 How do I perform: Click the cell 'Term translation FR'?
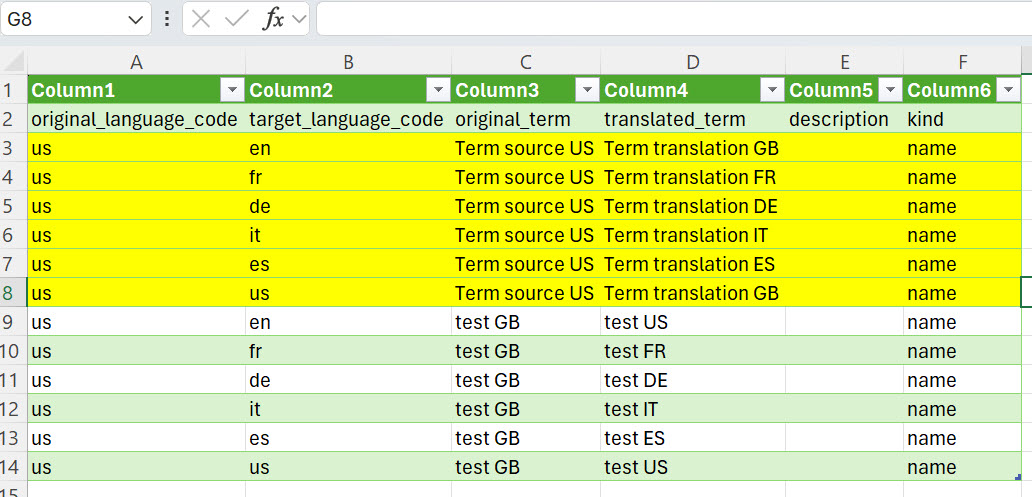(692, 177)
